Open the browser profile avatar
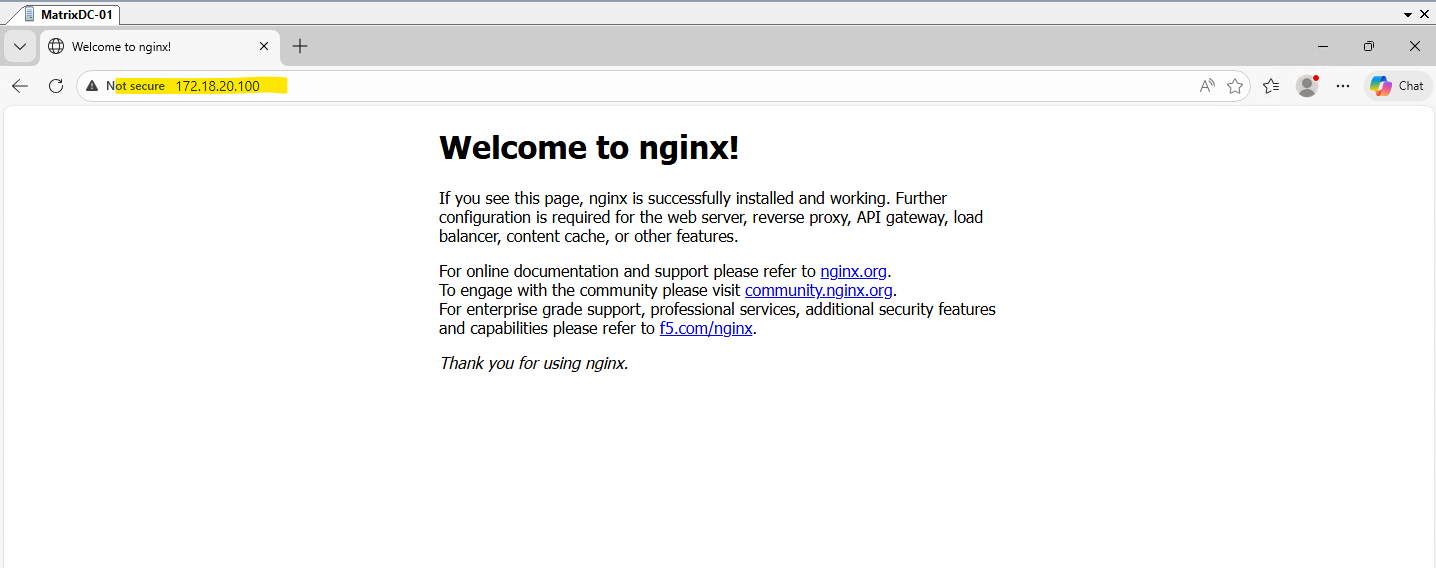 click(x=1307, y=86)
